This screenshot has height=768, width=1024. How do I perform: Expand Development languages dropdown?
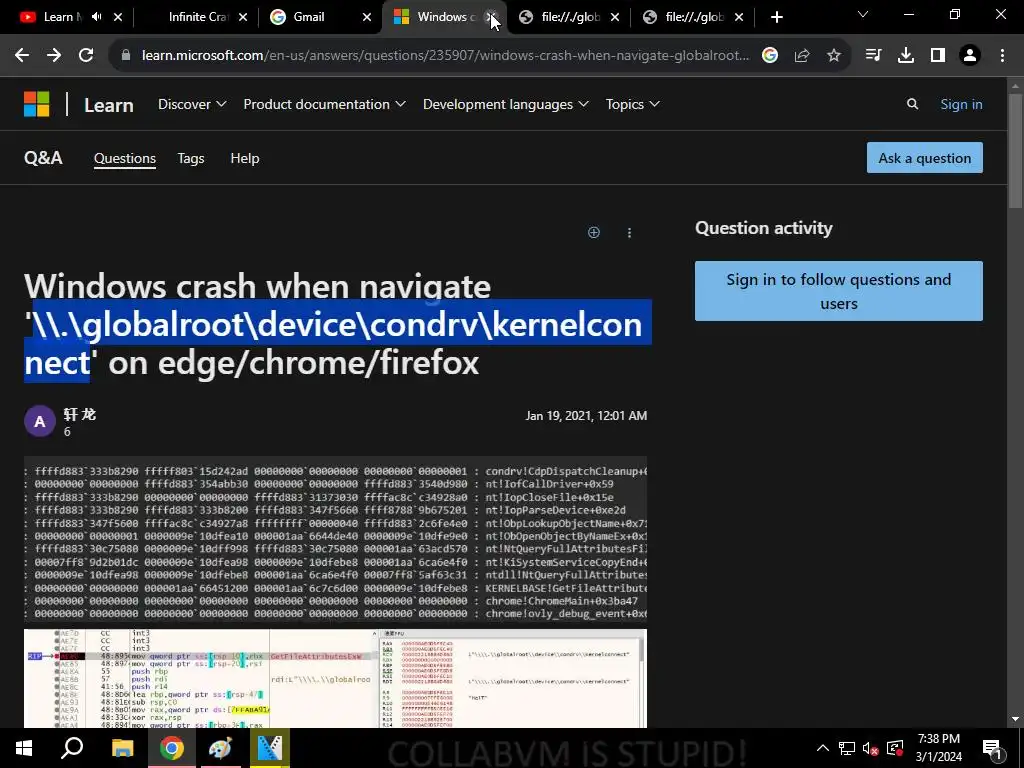[505, 104]
